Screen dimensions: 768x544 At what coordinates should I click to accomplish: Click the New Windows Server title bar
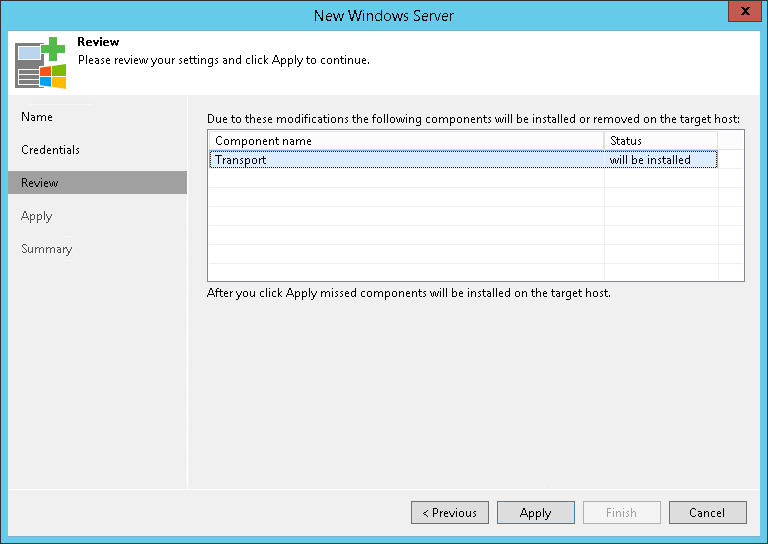tap(384, 15)
